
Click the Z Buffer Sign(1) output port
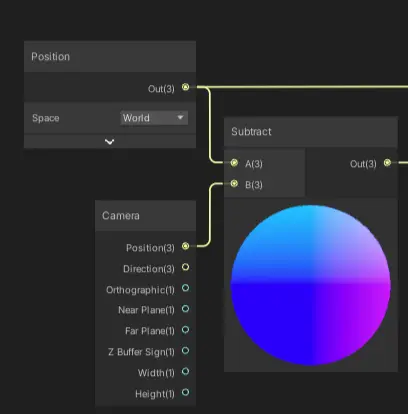tap(186, 351)
